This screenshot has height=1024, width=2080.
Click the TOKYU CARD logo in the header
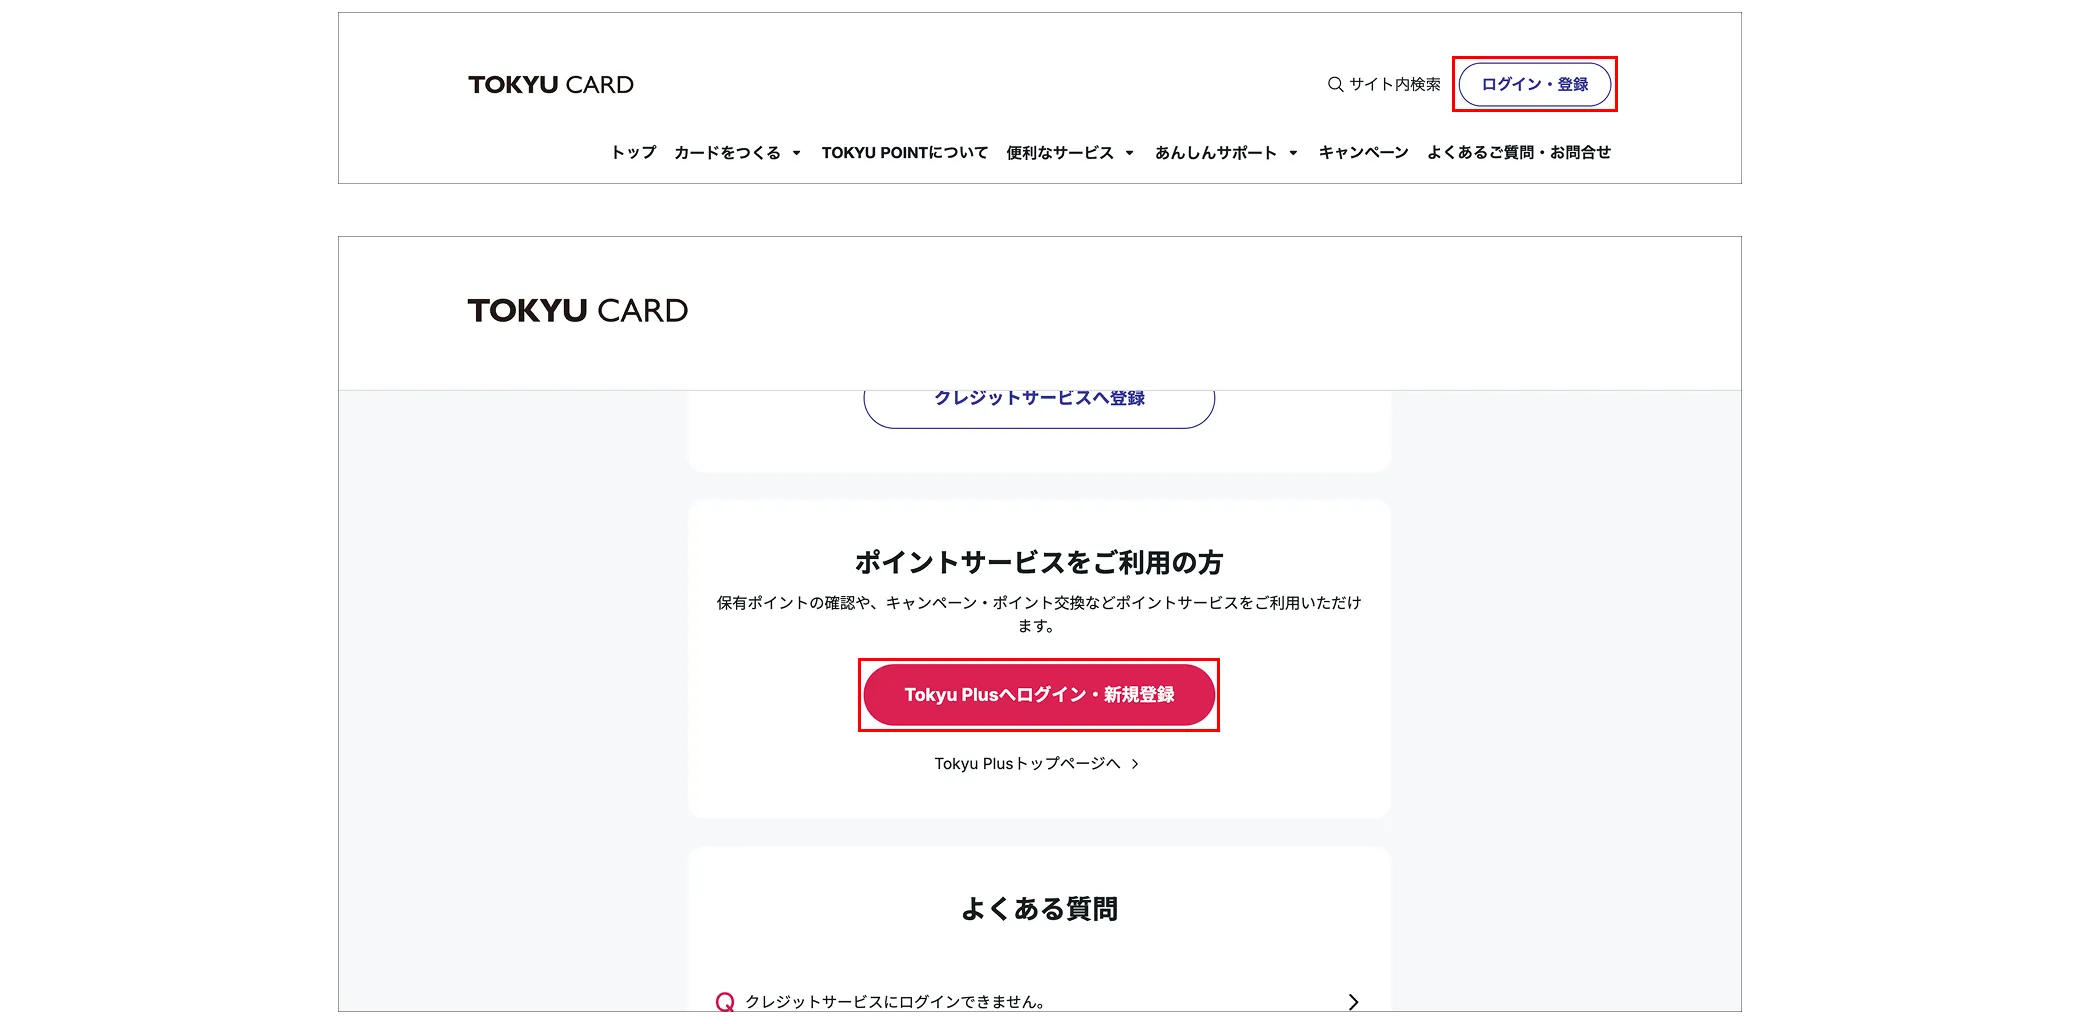(x=552, y=84)
